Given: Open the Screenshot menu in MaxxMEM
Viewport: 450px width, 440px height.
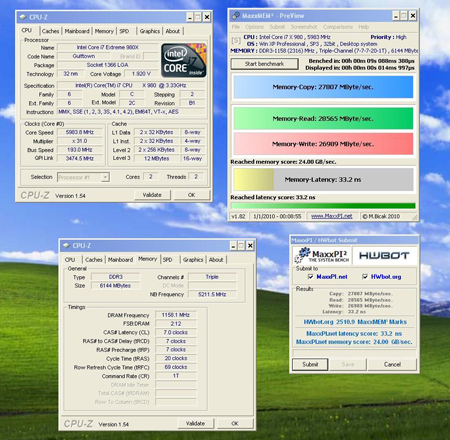Looking at the screenshot, I should click(x=304, y=27).
